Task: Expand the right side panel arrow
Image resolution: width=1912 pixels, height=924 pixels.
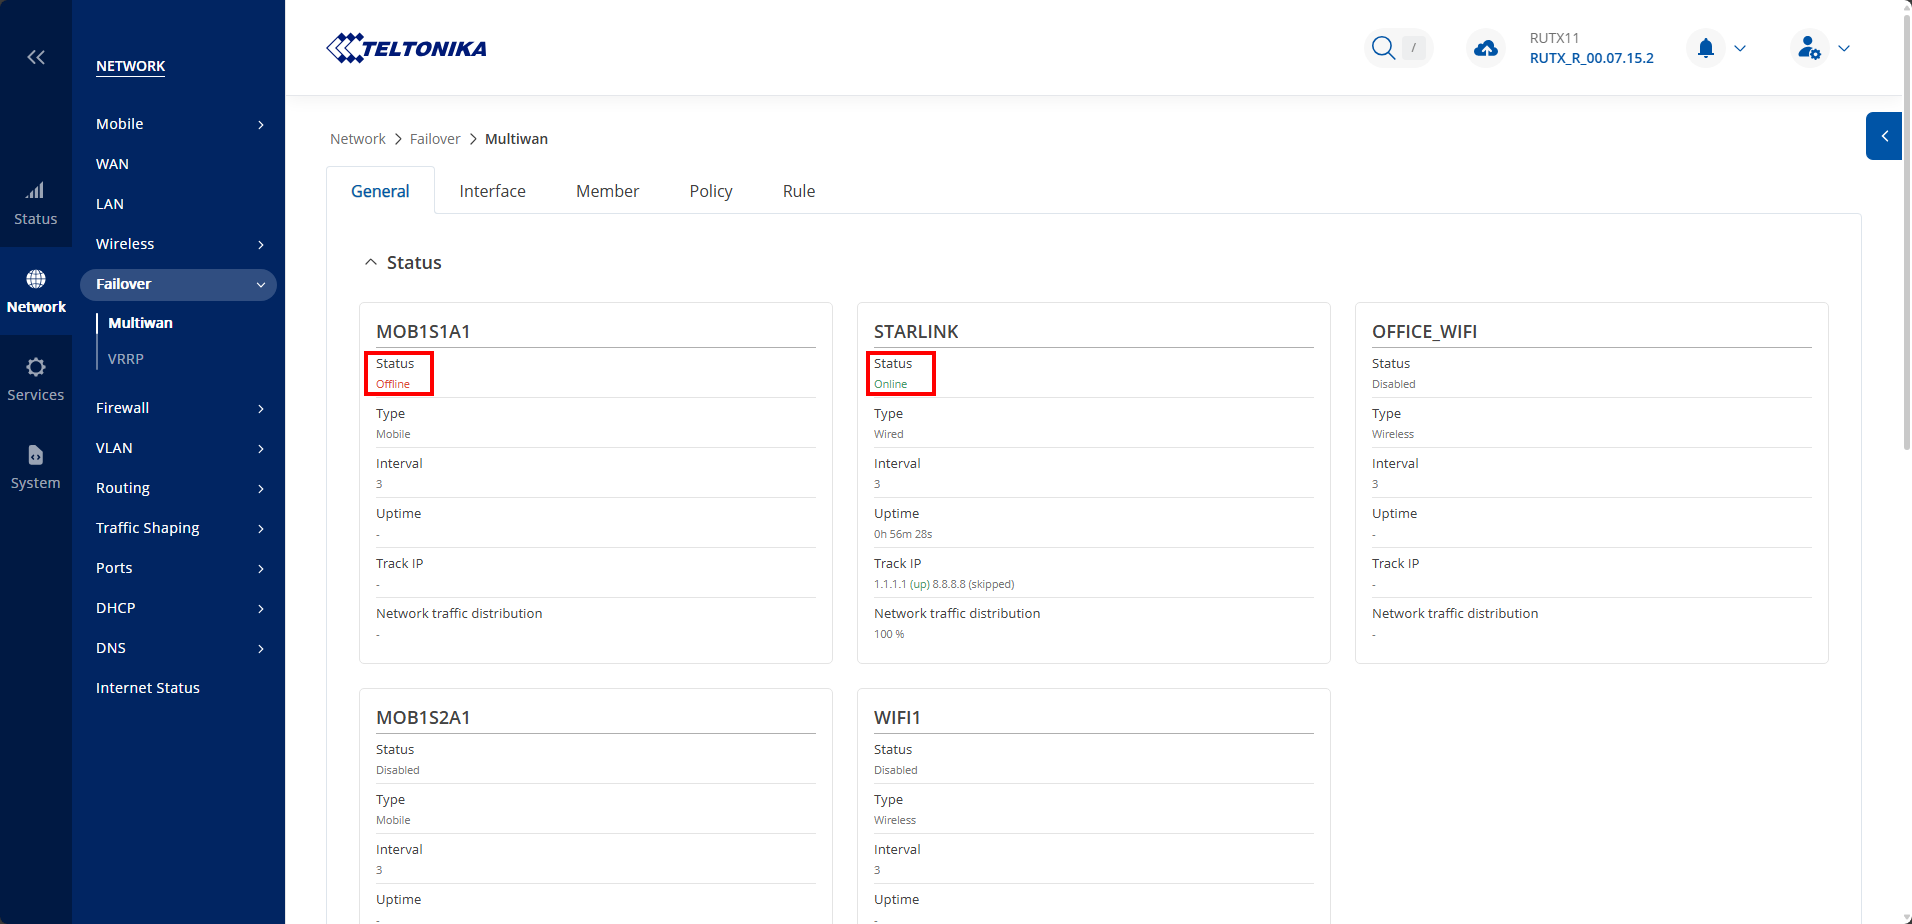Action: [1884, 136]
